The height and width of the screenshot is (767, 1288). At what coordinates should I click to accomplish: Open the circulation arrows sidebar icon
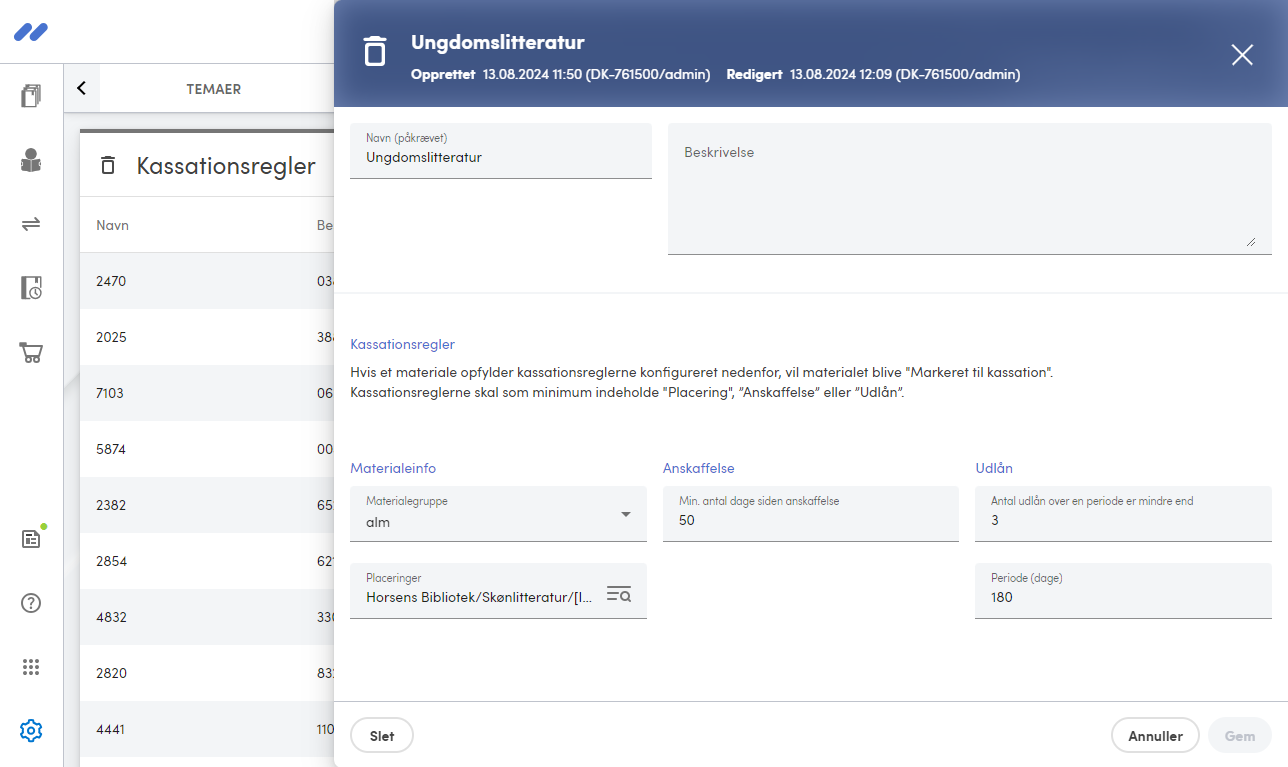tap(31, 224)
